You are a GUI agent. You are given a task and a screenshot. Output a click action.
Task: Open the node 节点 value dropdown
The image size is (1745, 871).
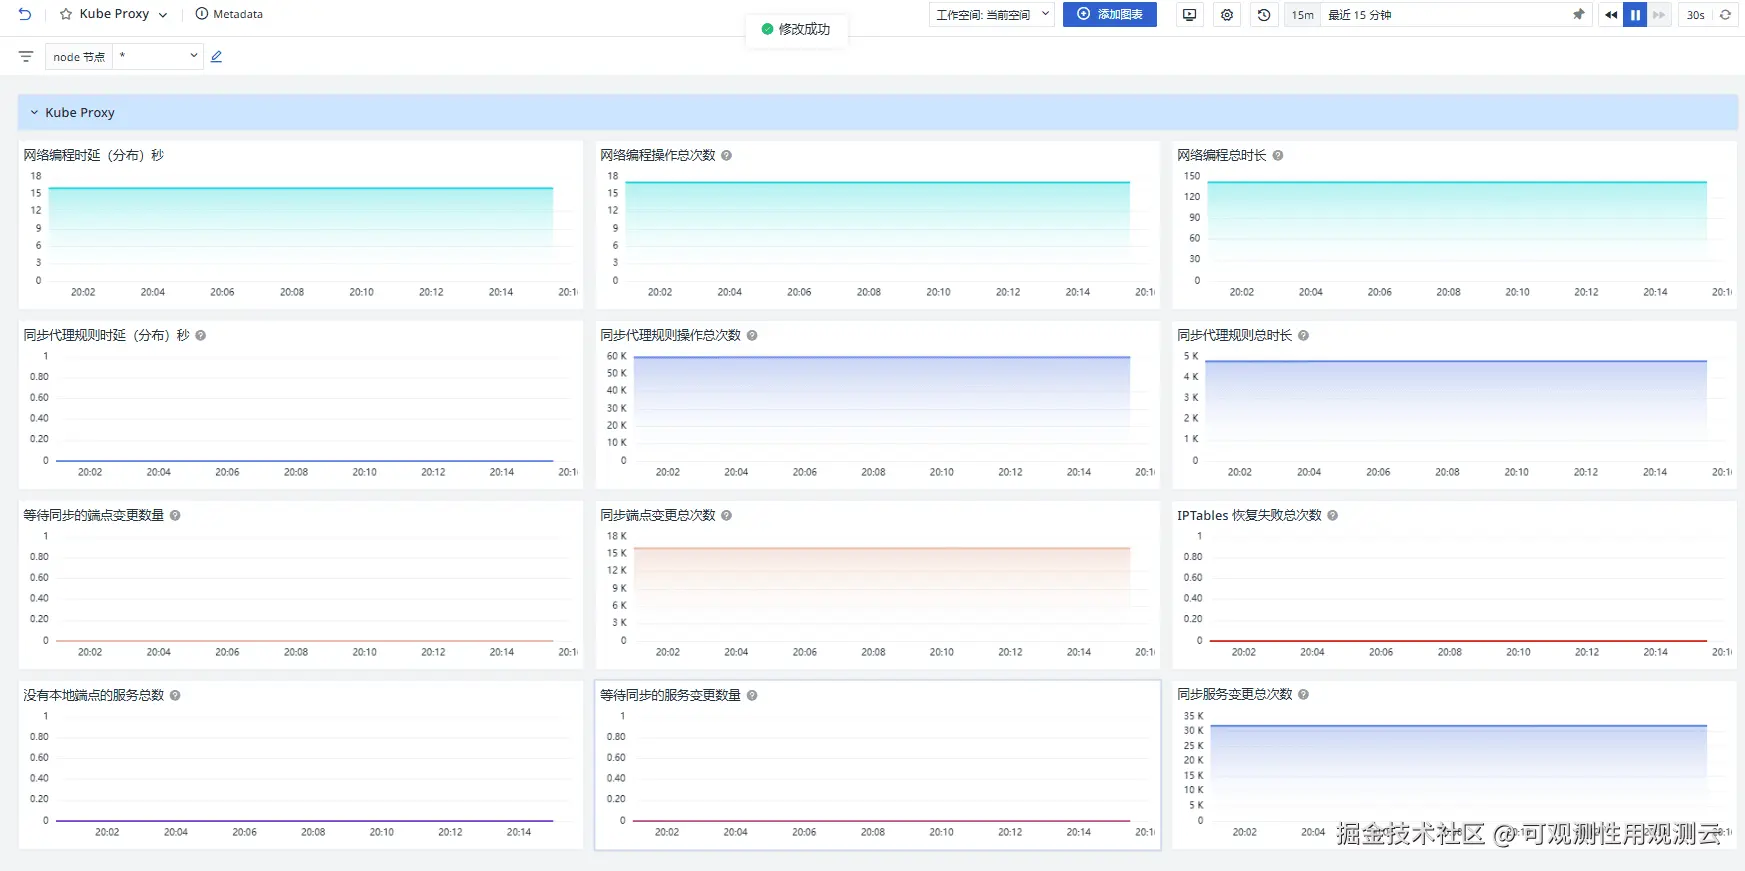click(158, 57)
